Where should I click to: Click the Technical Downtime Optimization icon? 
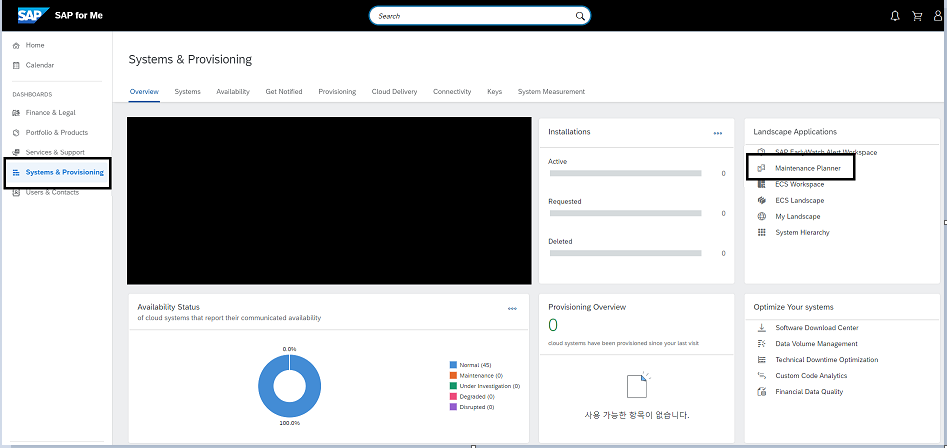click(x=762, y=360)
